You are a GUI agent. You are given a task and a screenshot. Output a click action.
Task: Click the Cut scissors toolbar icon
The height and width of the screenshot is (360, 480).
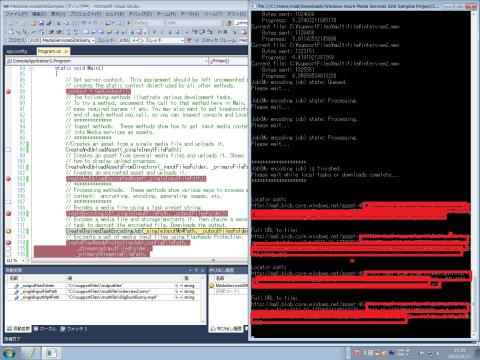click(x=59, y=23)
